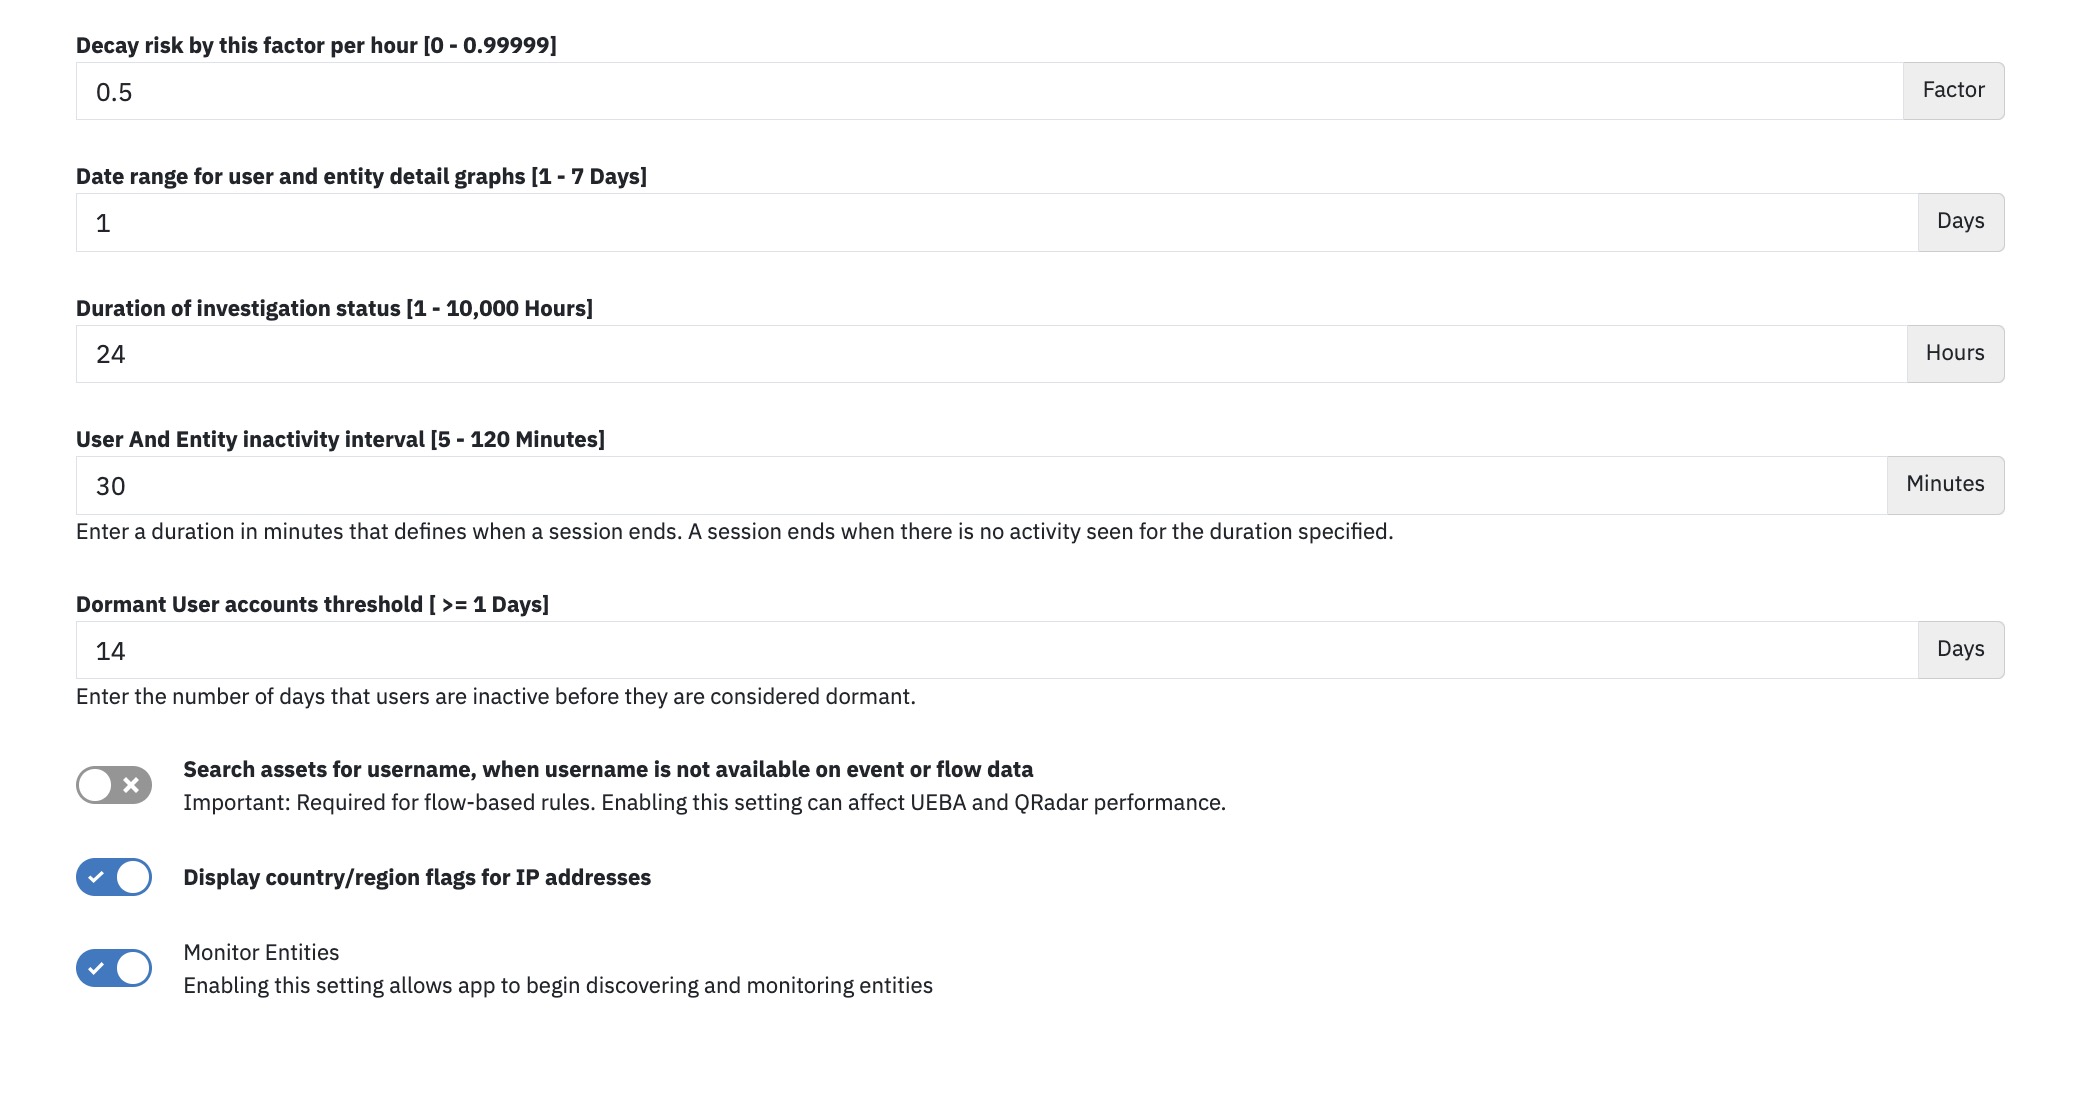Click the Minutes unit label
2080x1104 pixels.
tap(1945, 485)
